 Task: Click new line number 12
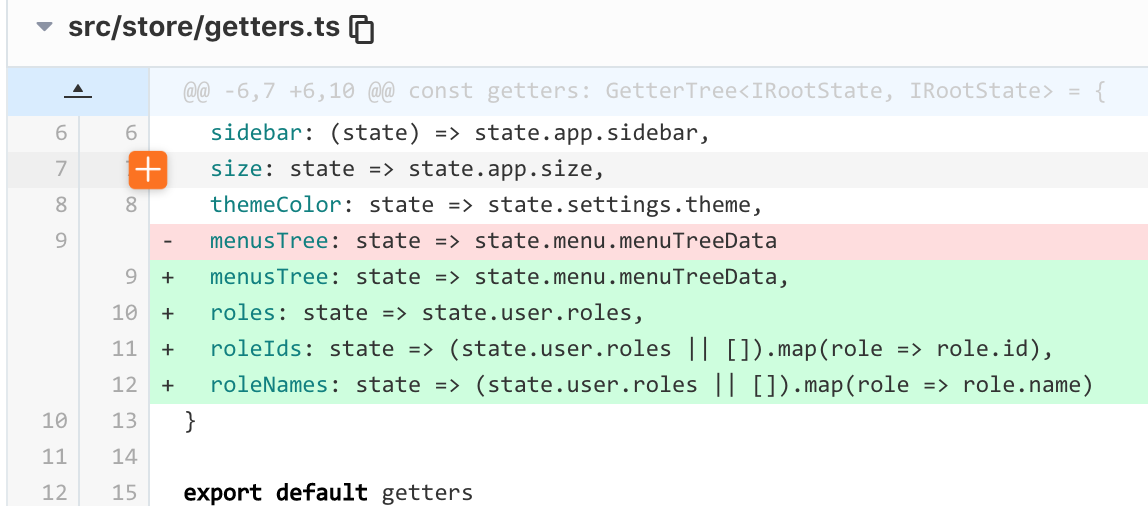tap(124, 385)
